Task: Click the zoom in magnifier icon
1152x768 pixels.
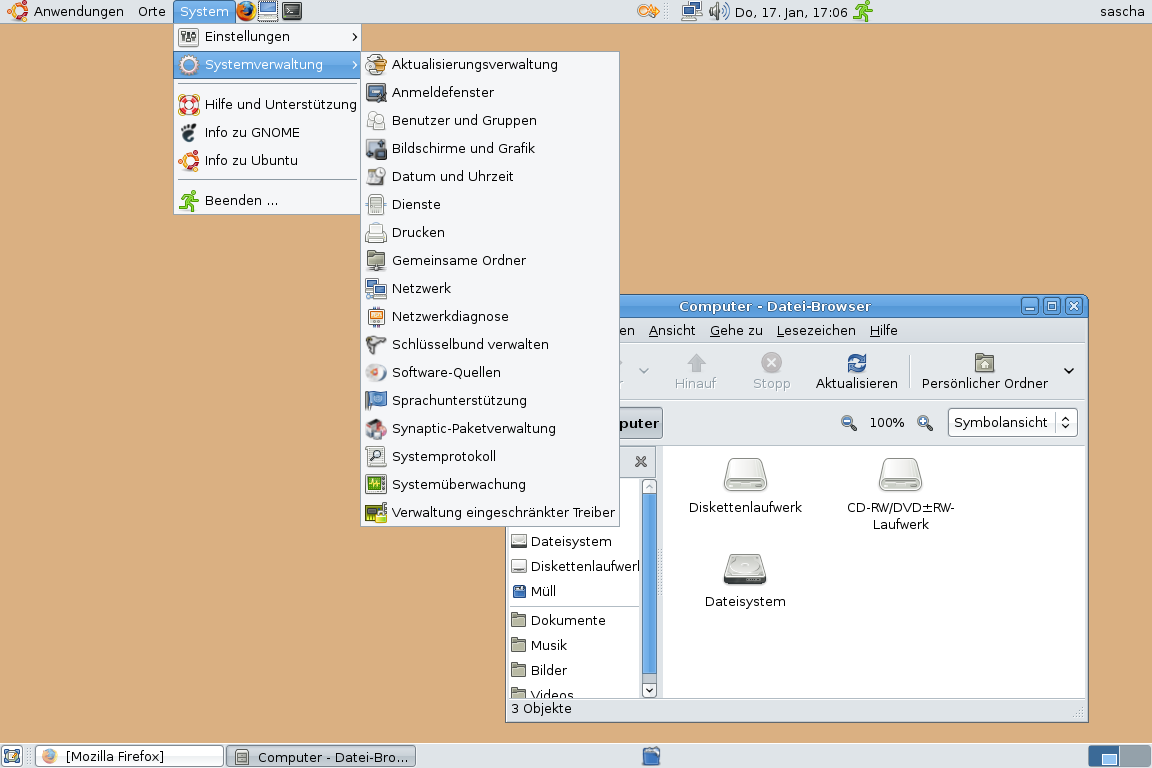Action: click(925, 423)
